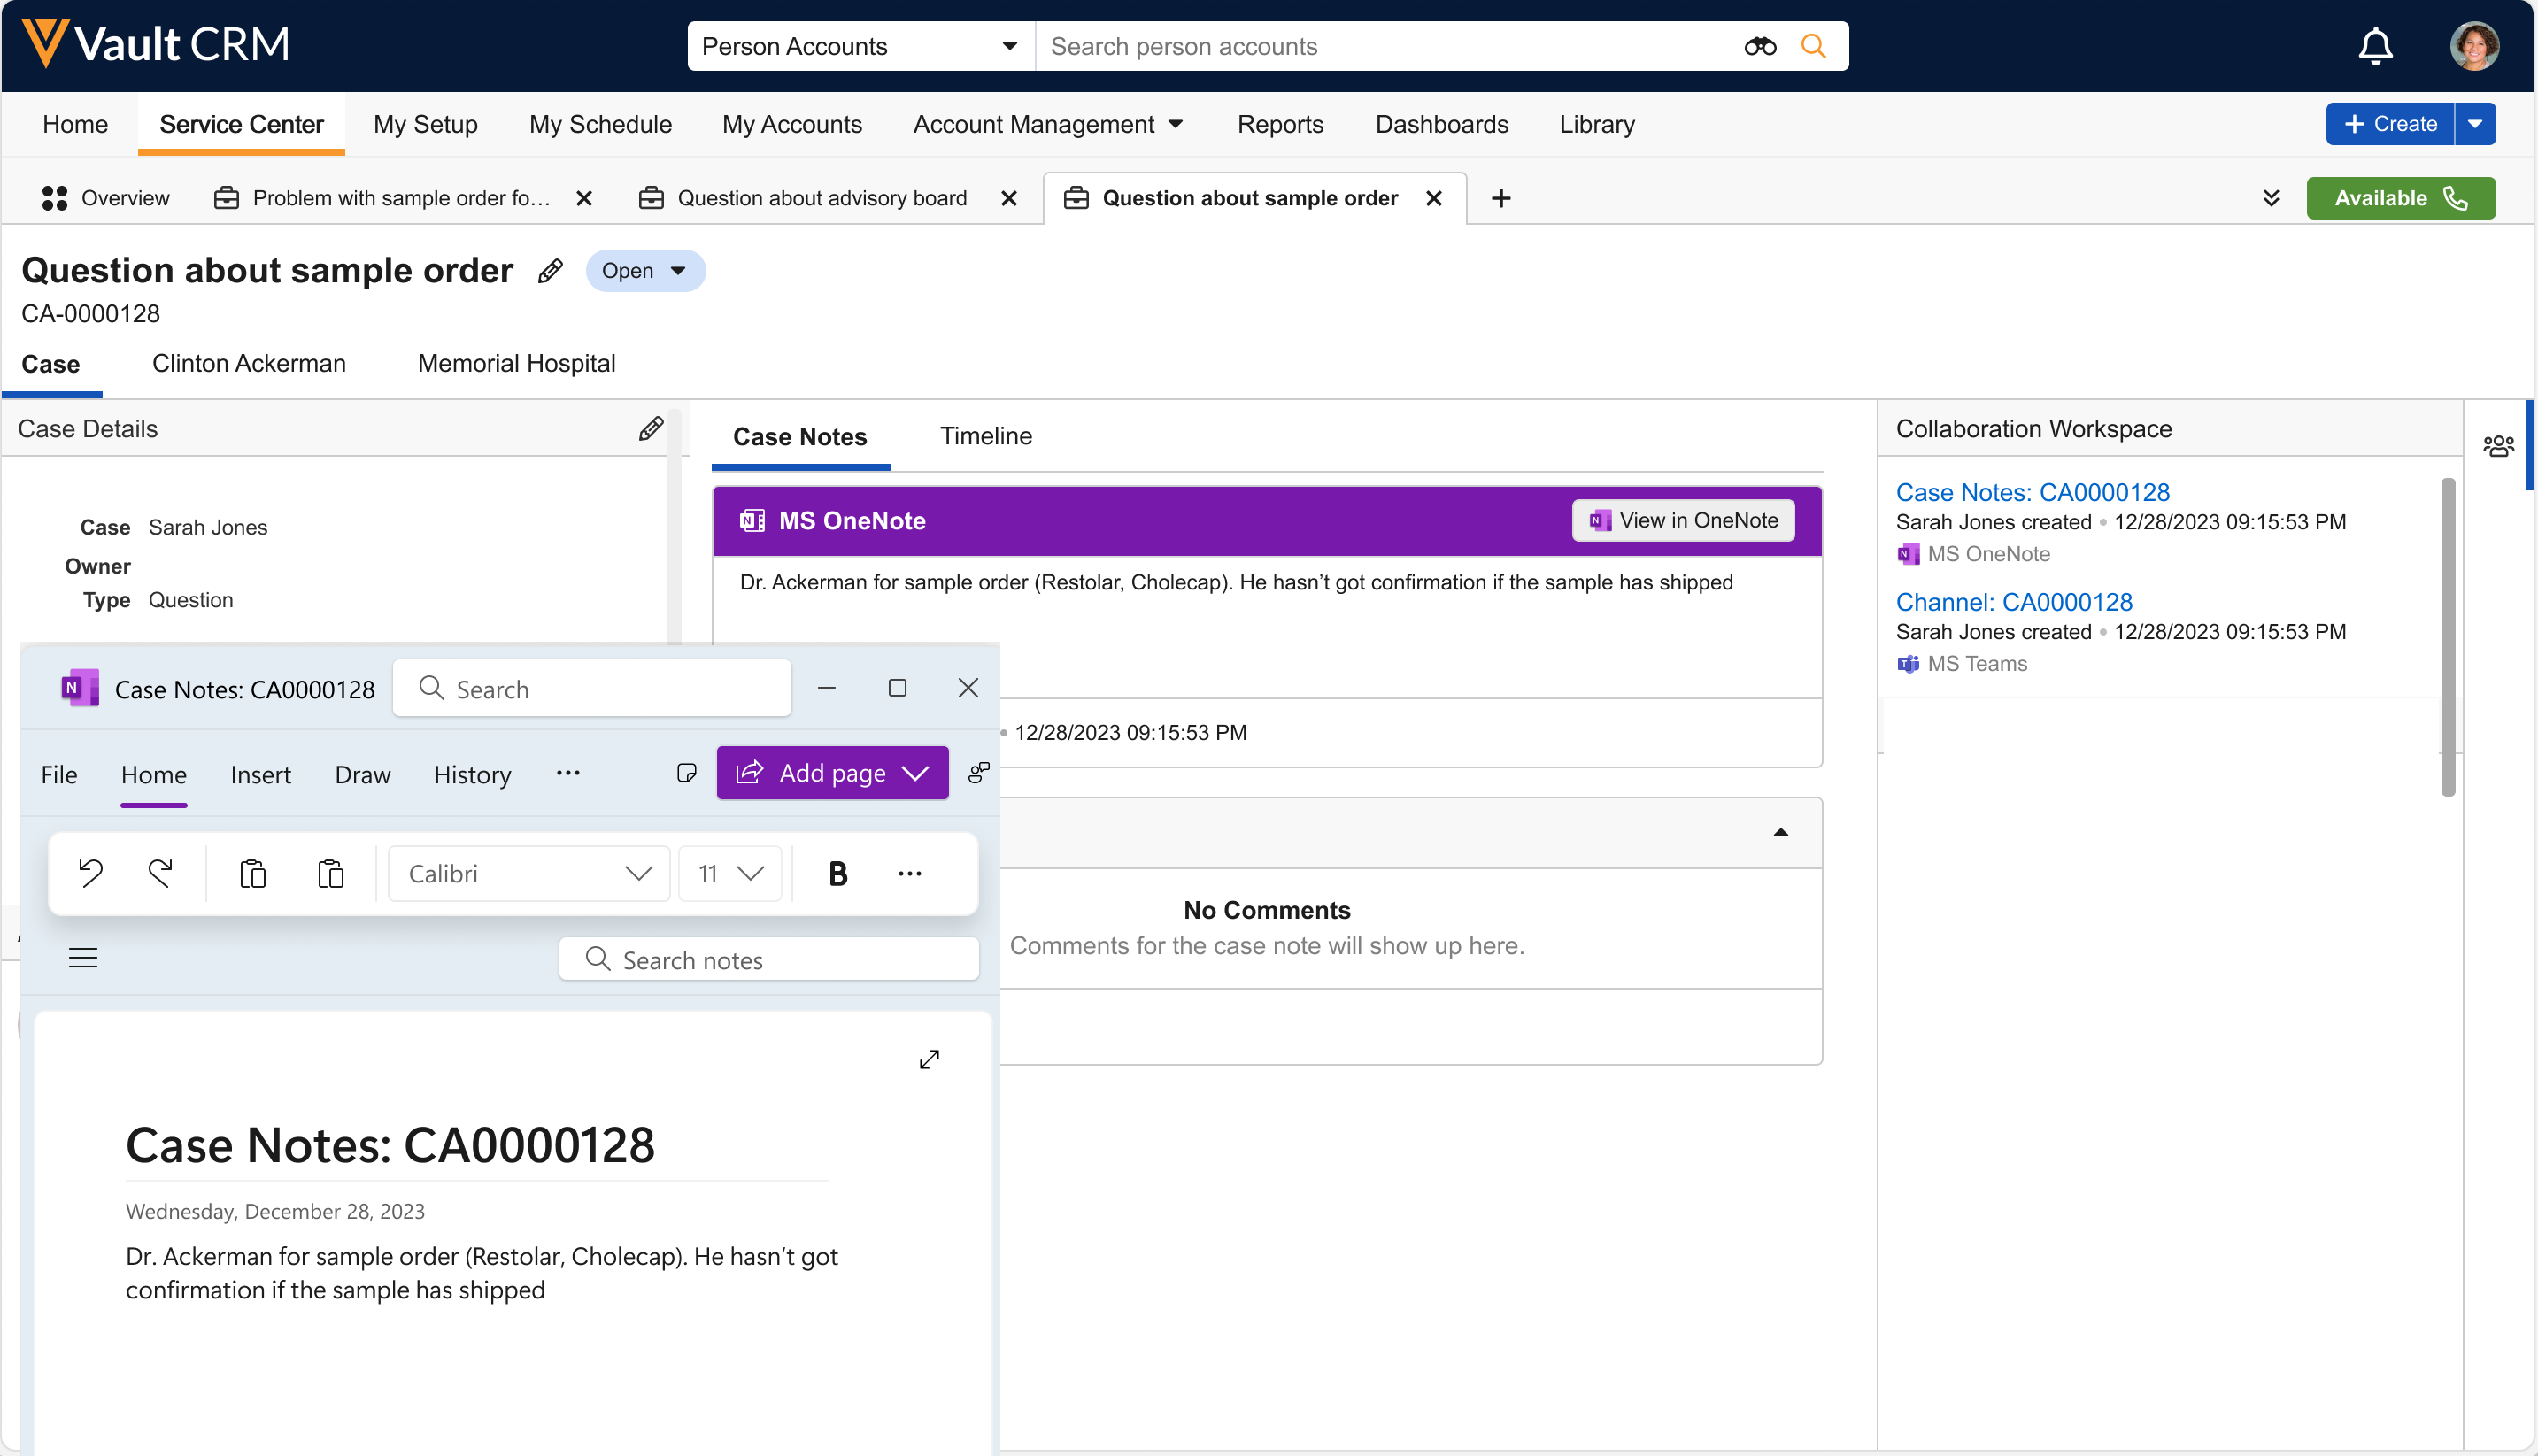Open the Channel: CA0000128 link
Viewport: 2538px width, 1456px height.
[x=2013, y=602]
